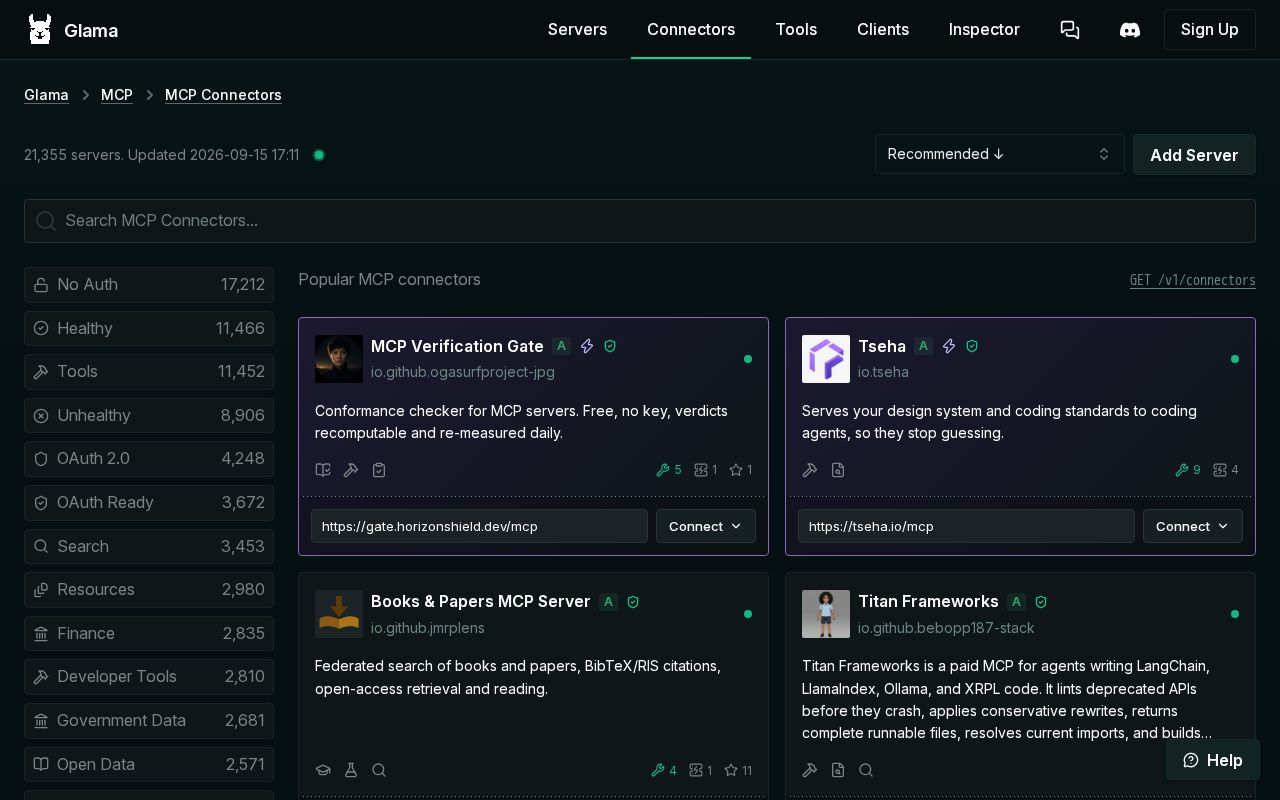This screenshot has width=1280, height=800.
Task: Toggle the Developer Tools filter
Action: point(149,677)
